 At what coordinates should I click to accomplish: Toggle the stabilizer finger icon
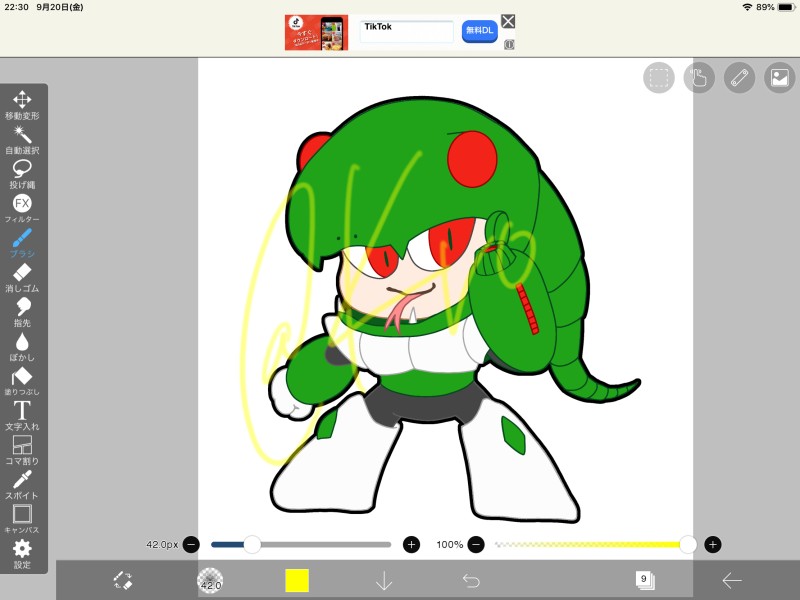click(699, 78)
